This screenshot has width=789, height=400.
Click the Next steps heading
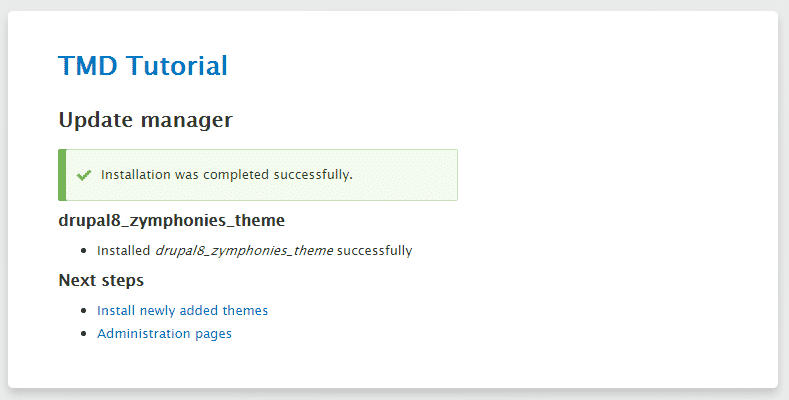pos(101,280)
